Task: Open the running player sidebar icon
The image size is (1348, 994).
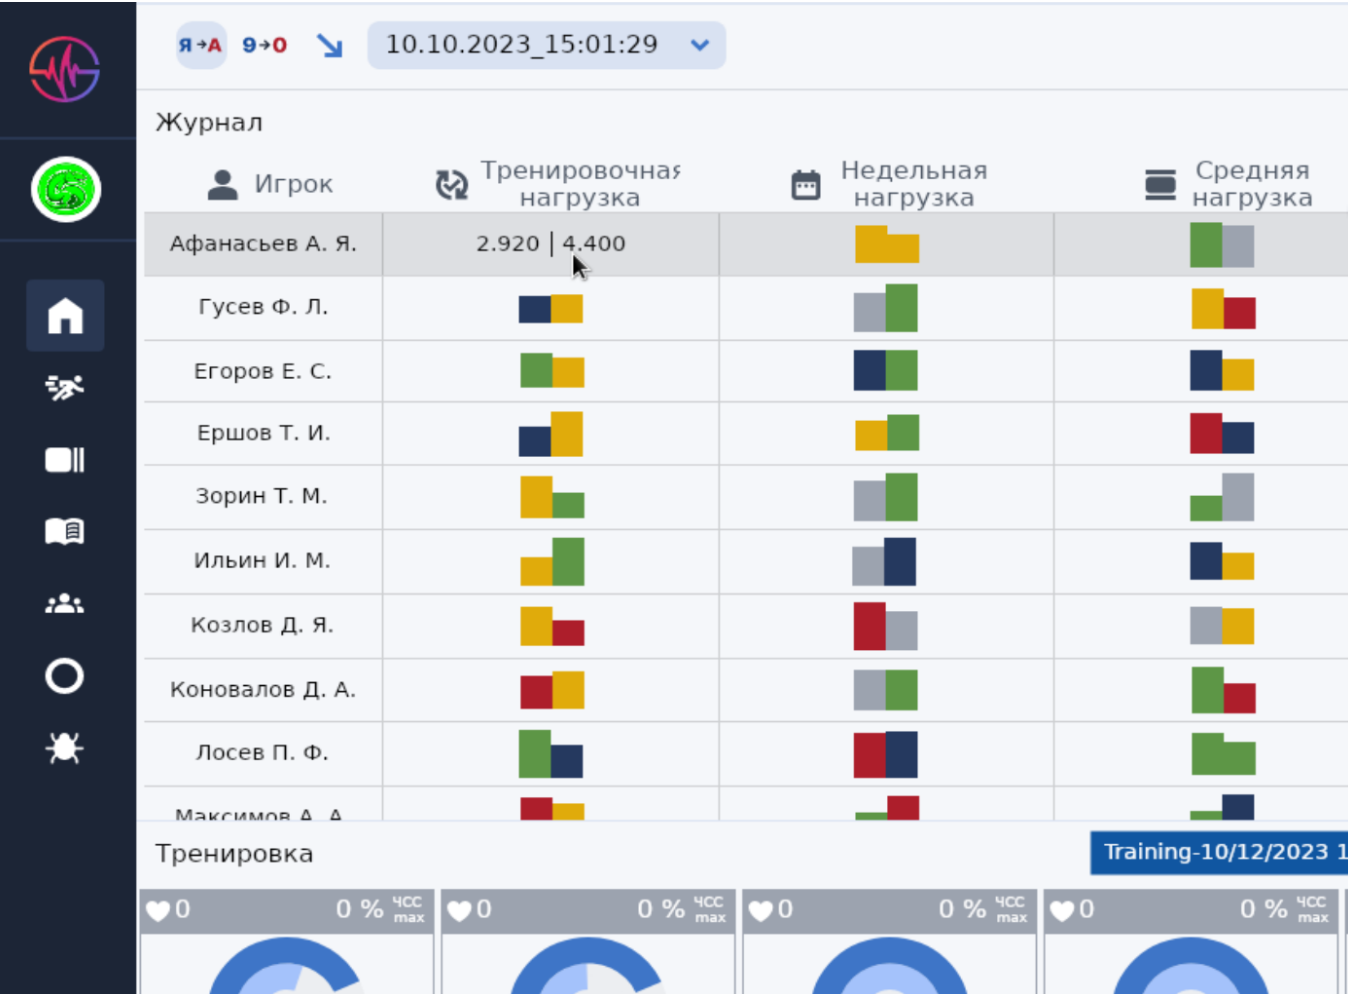Action: [65, 387]
